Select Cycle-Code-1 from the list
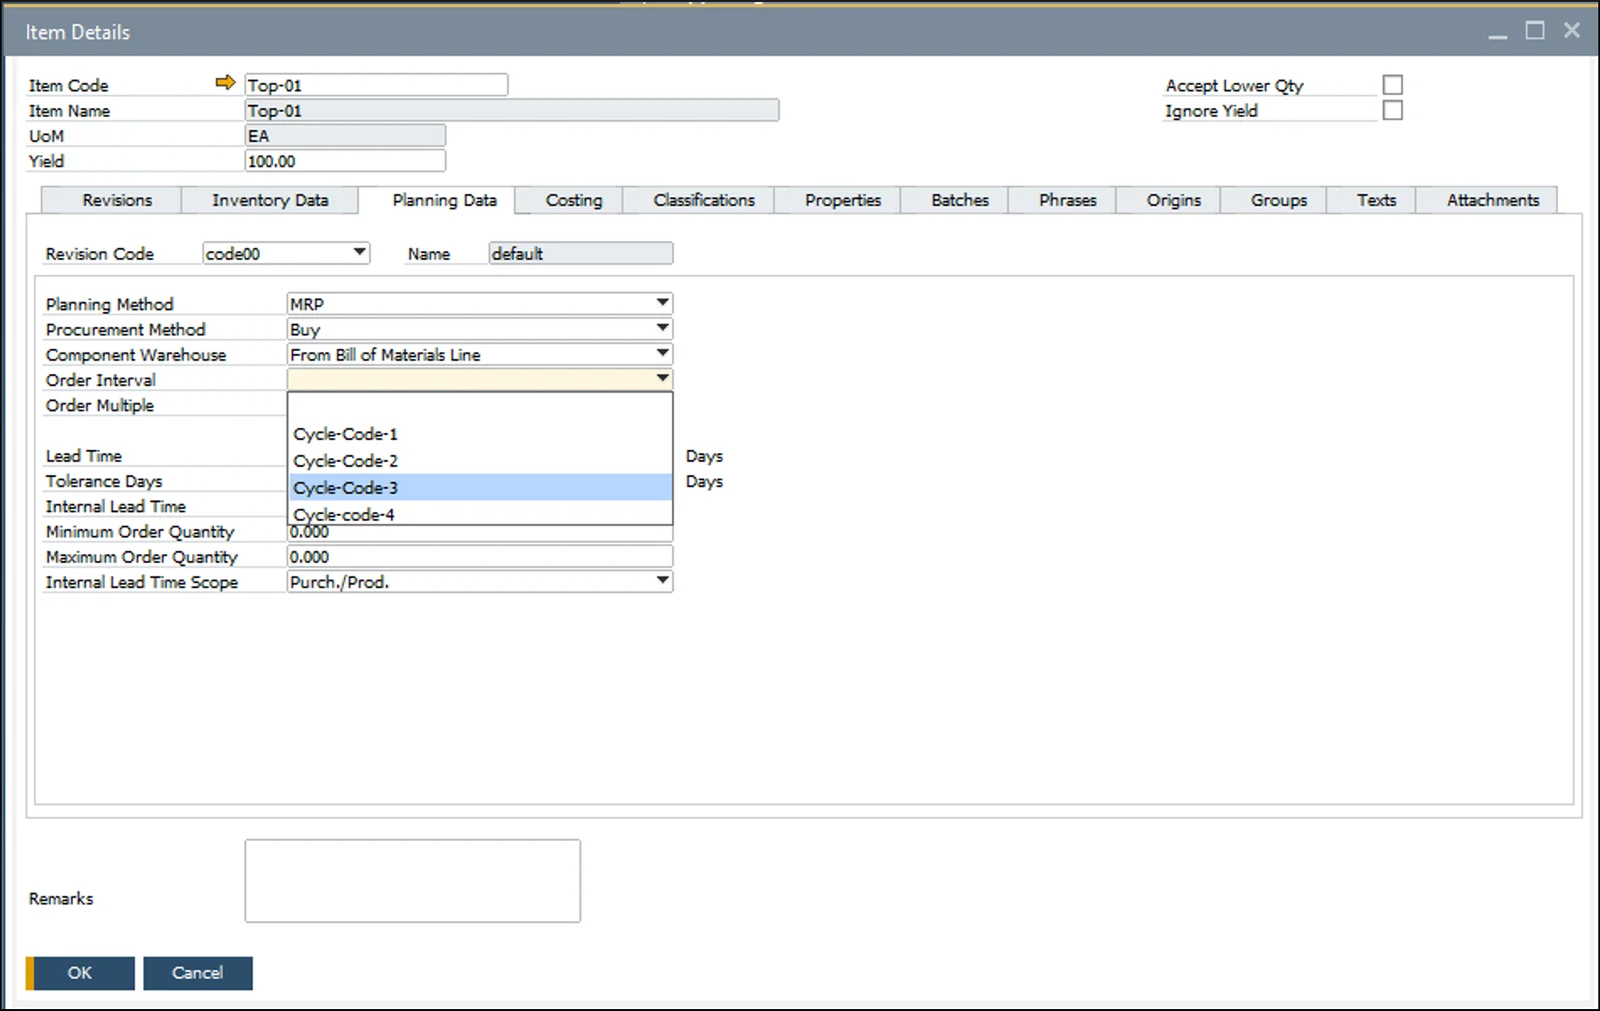Image resolution: width=1600 pixels, height=1011 pixels. click(480, 434)
